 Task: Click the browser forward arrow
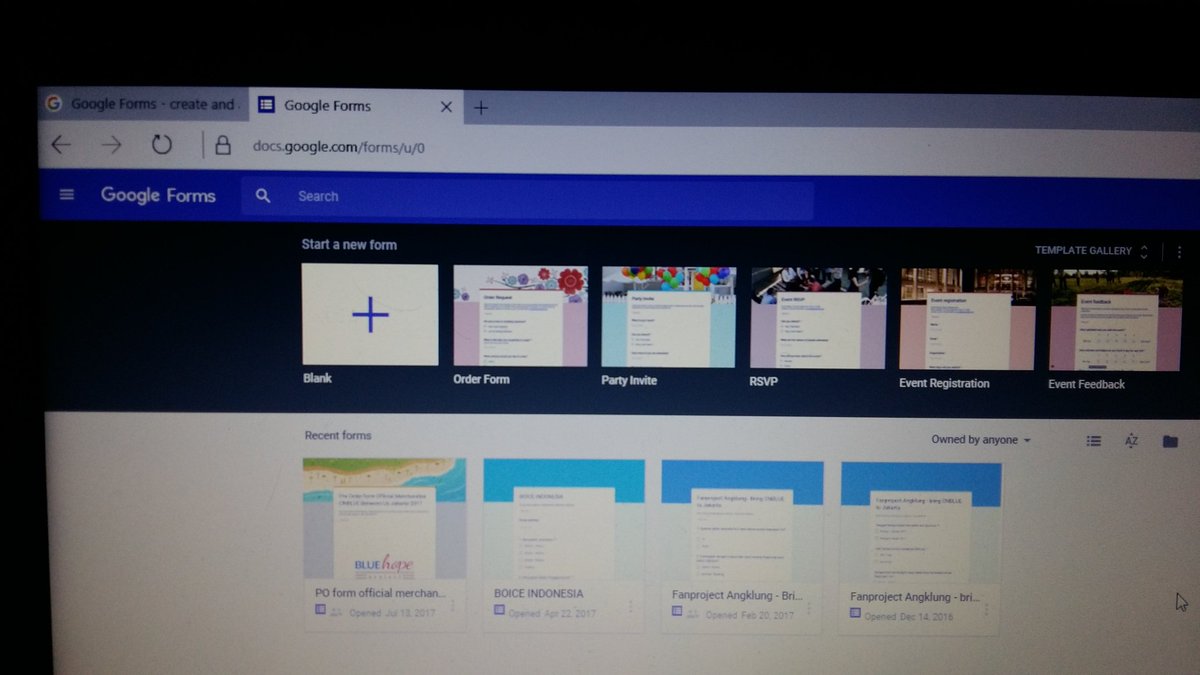point(110,145)
